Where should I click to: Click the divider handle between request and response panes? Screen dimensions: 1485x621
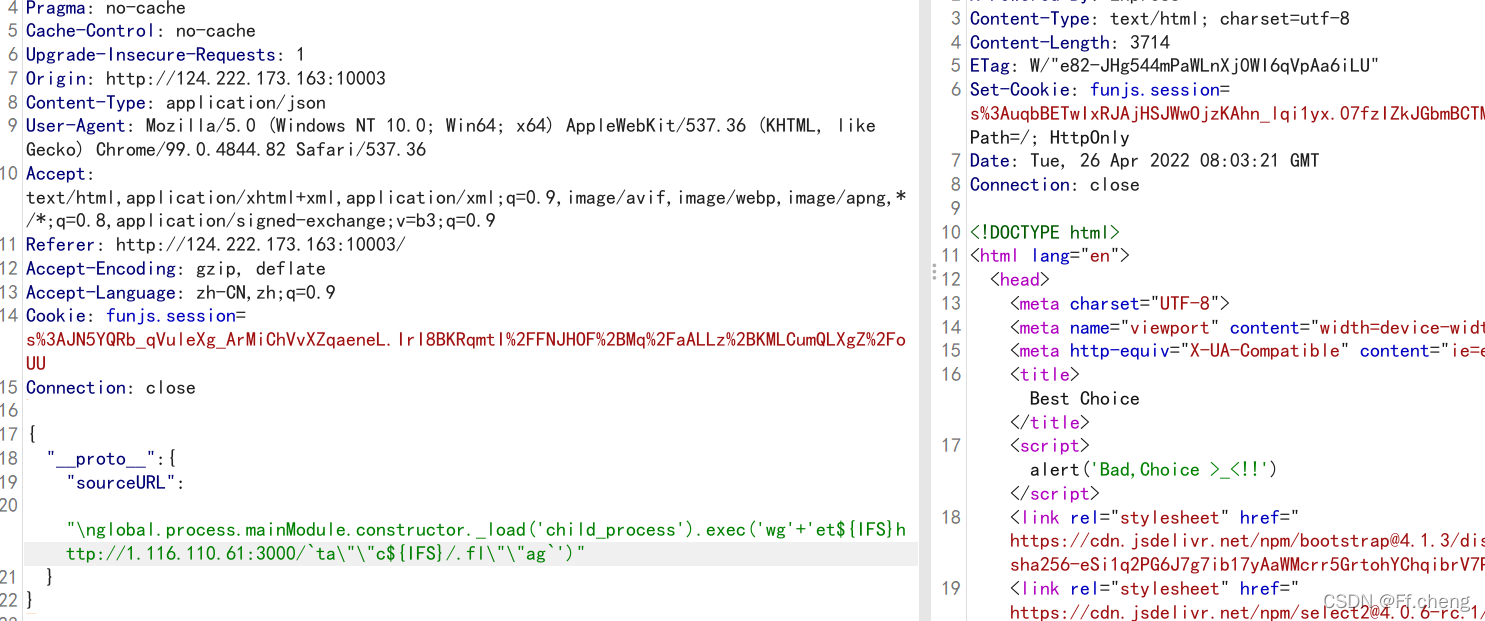point(934,272)
